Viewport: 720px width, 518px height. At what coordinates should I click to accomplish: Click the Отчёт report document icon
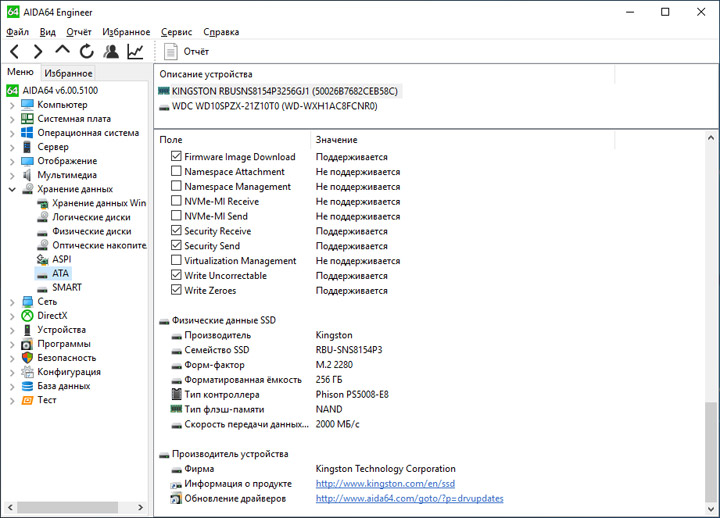point(170,51)
